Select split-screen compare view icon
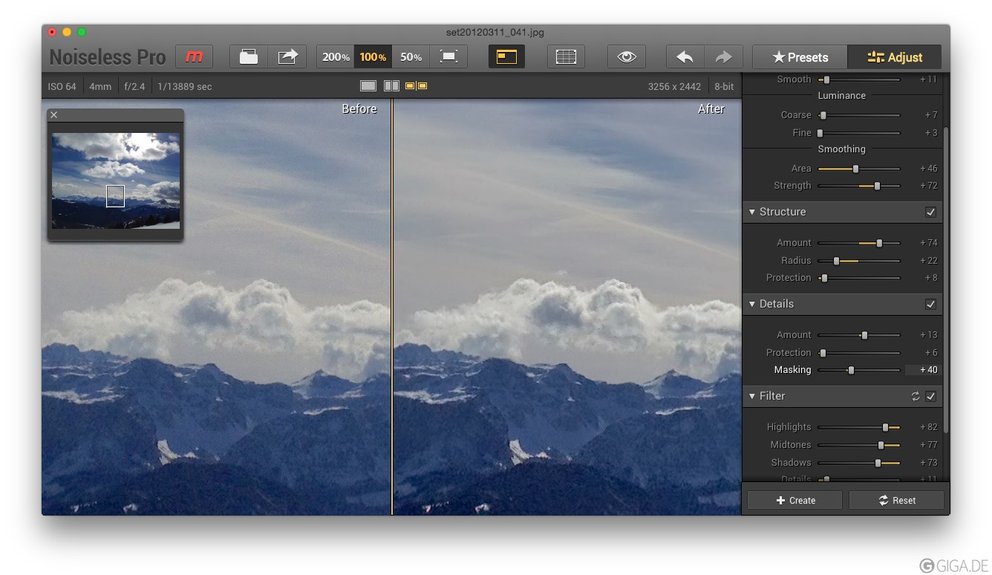Image resolution: width=992 pixels, height=575 pixels. [392, 85]
